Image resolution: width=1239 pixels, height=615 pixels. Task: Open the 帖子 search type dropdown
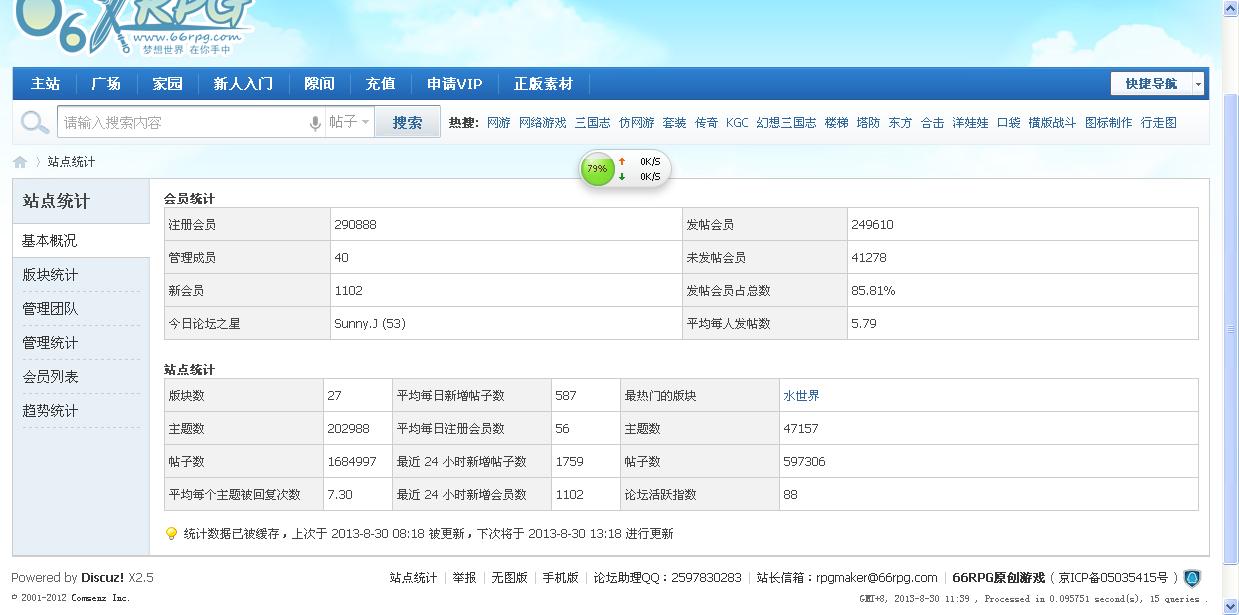[x=349, y=122]
